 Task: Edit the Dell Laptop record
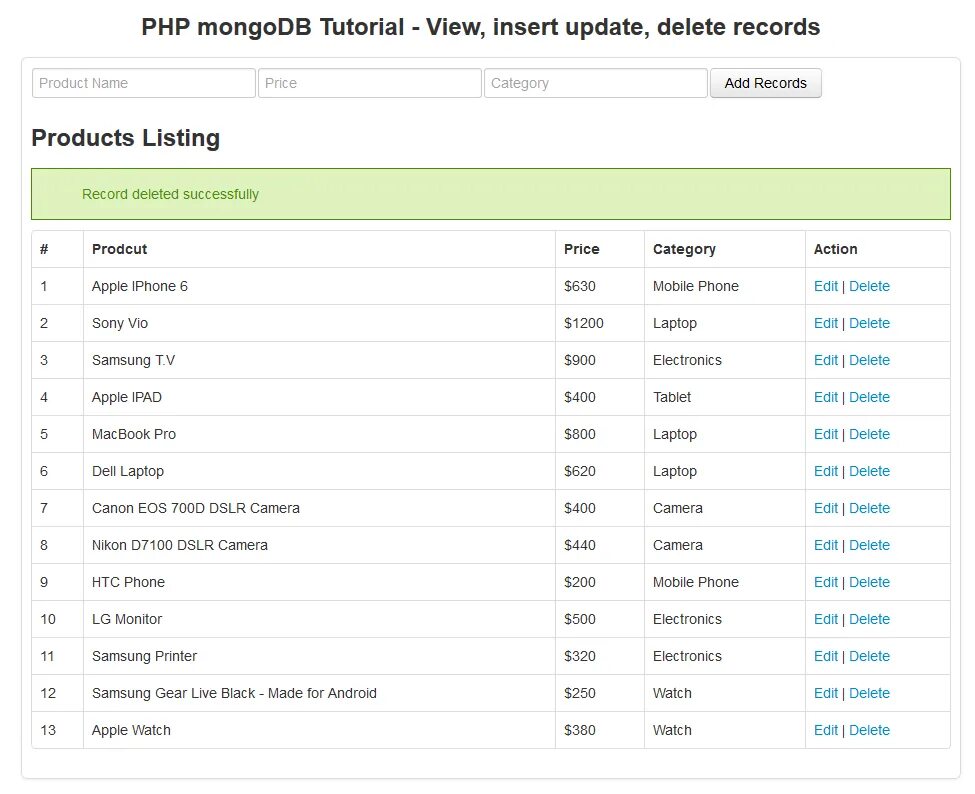pos(826,471)
